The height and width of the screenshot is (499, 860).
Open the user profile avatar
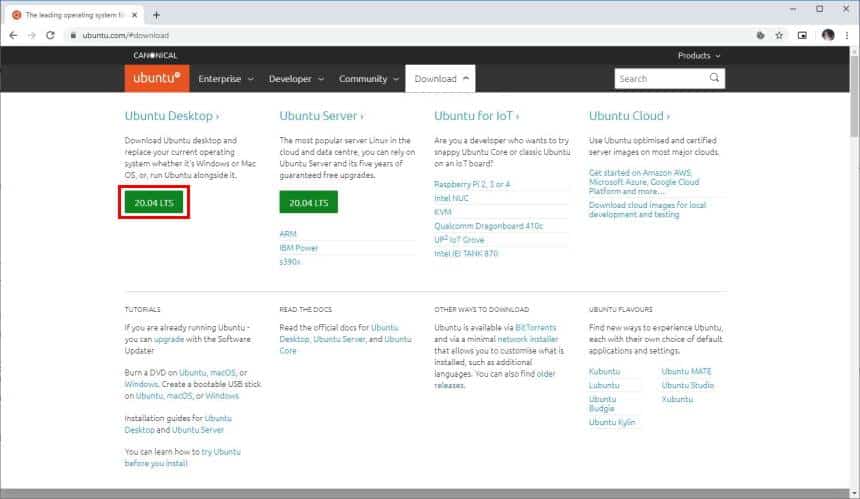[828, 35]
